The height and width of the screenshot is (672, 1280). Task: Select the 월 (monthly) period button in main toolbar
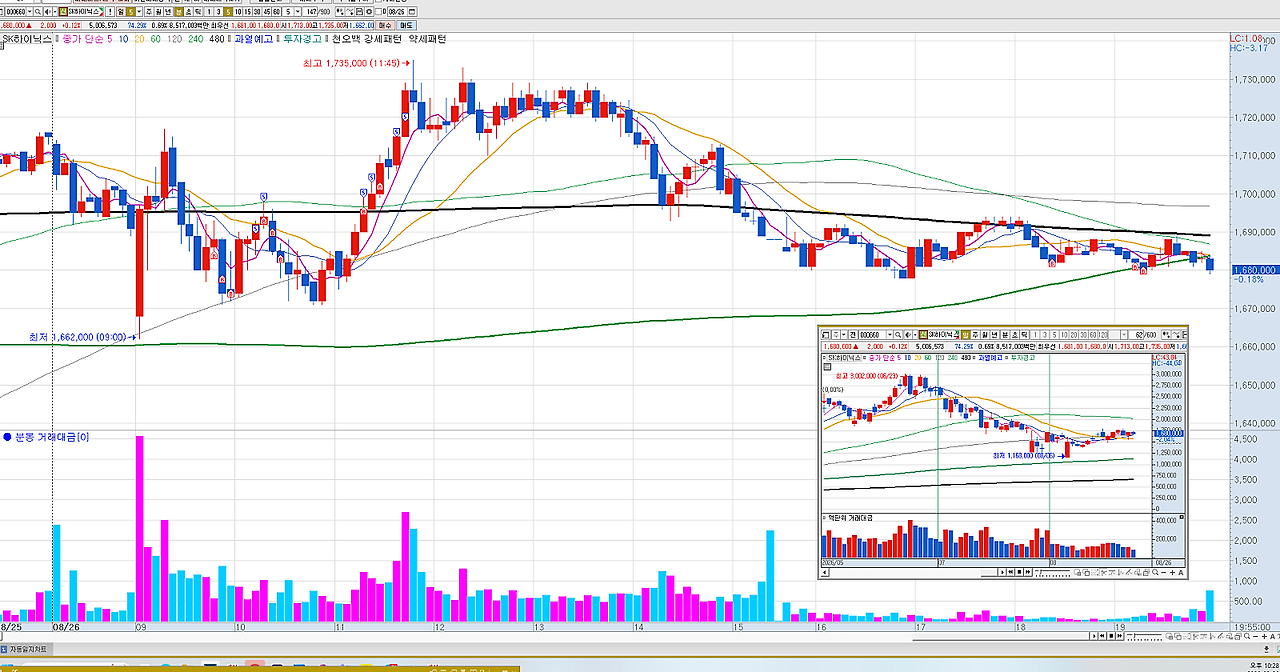158,12
